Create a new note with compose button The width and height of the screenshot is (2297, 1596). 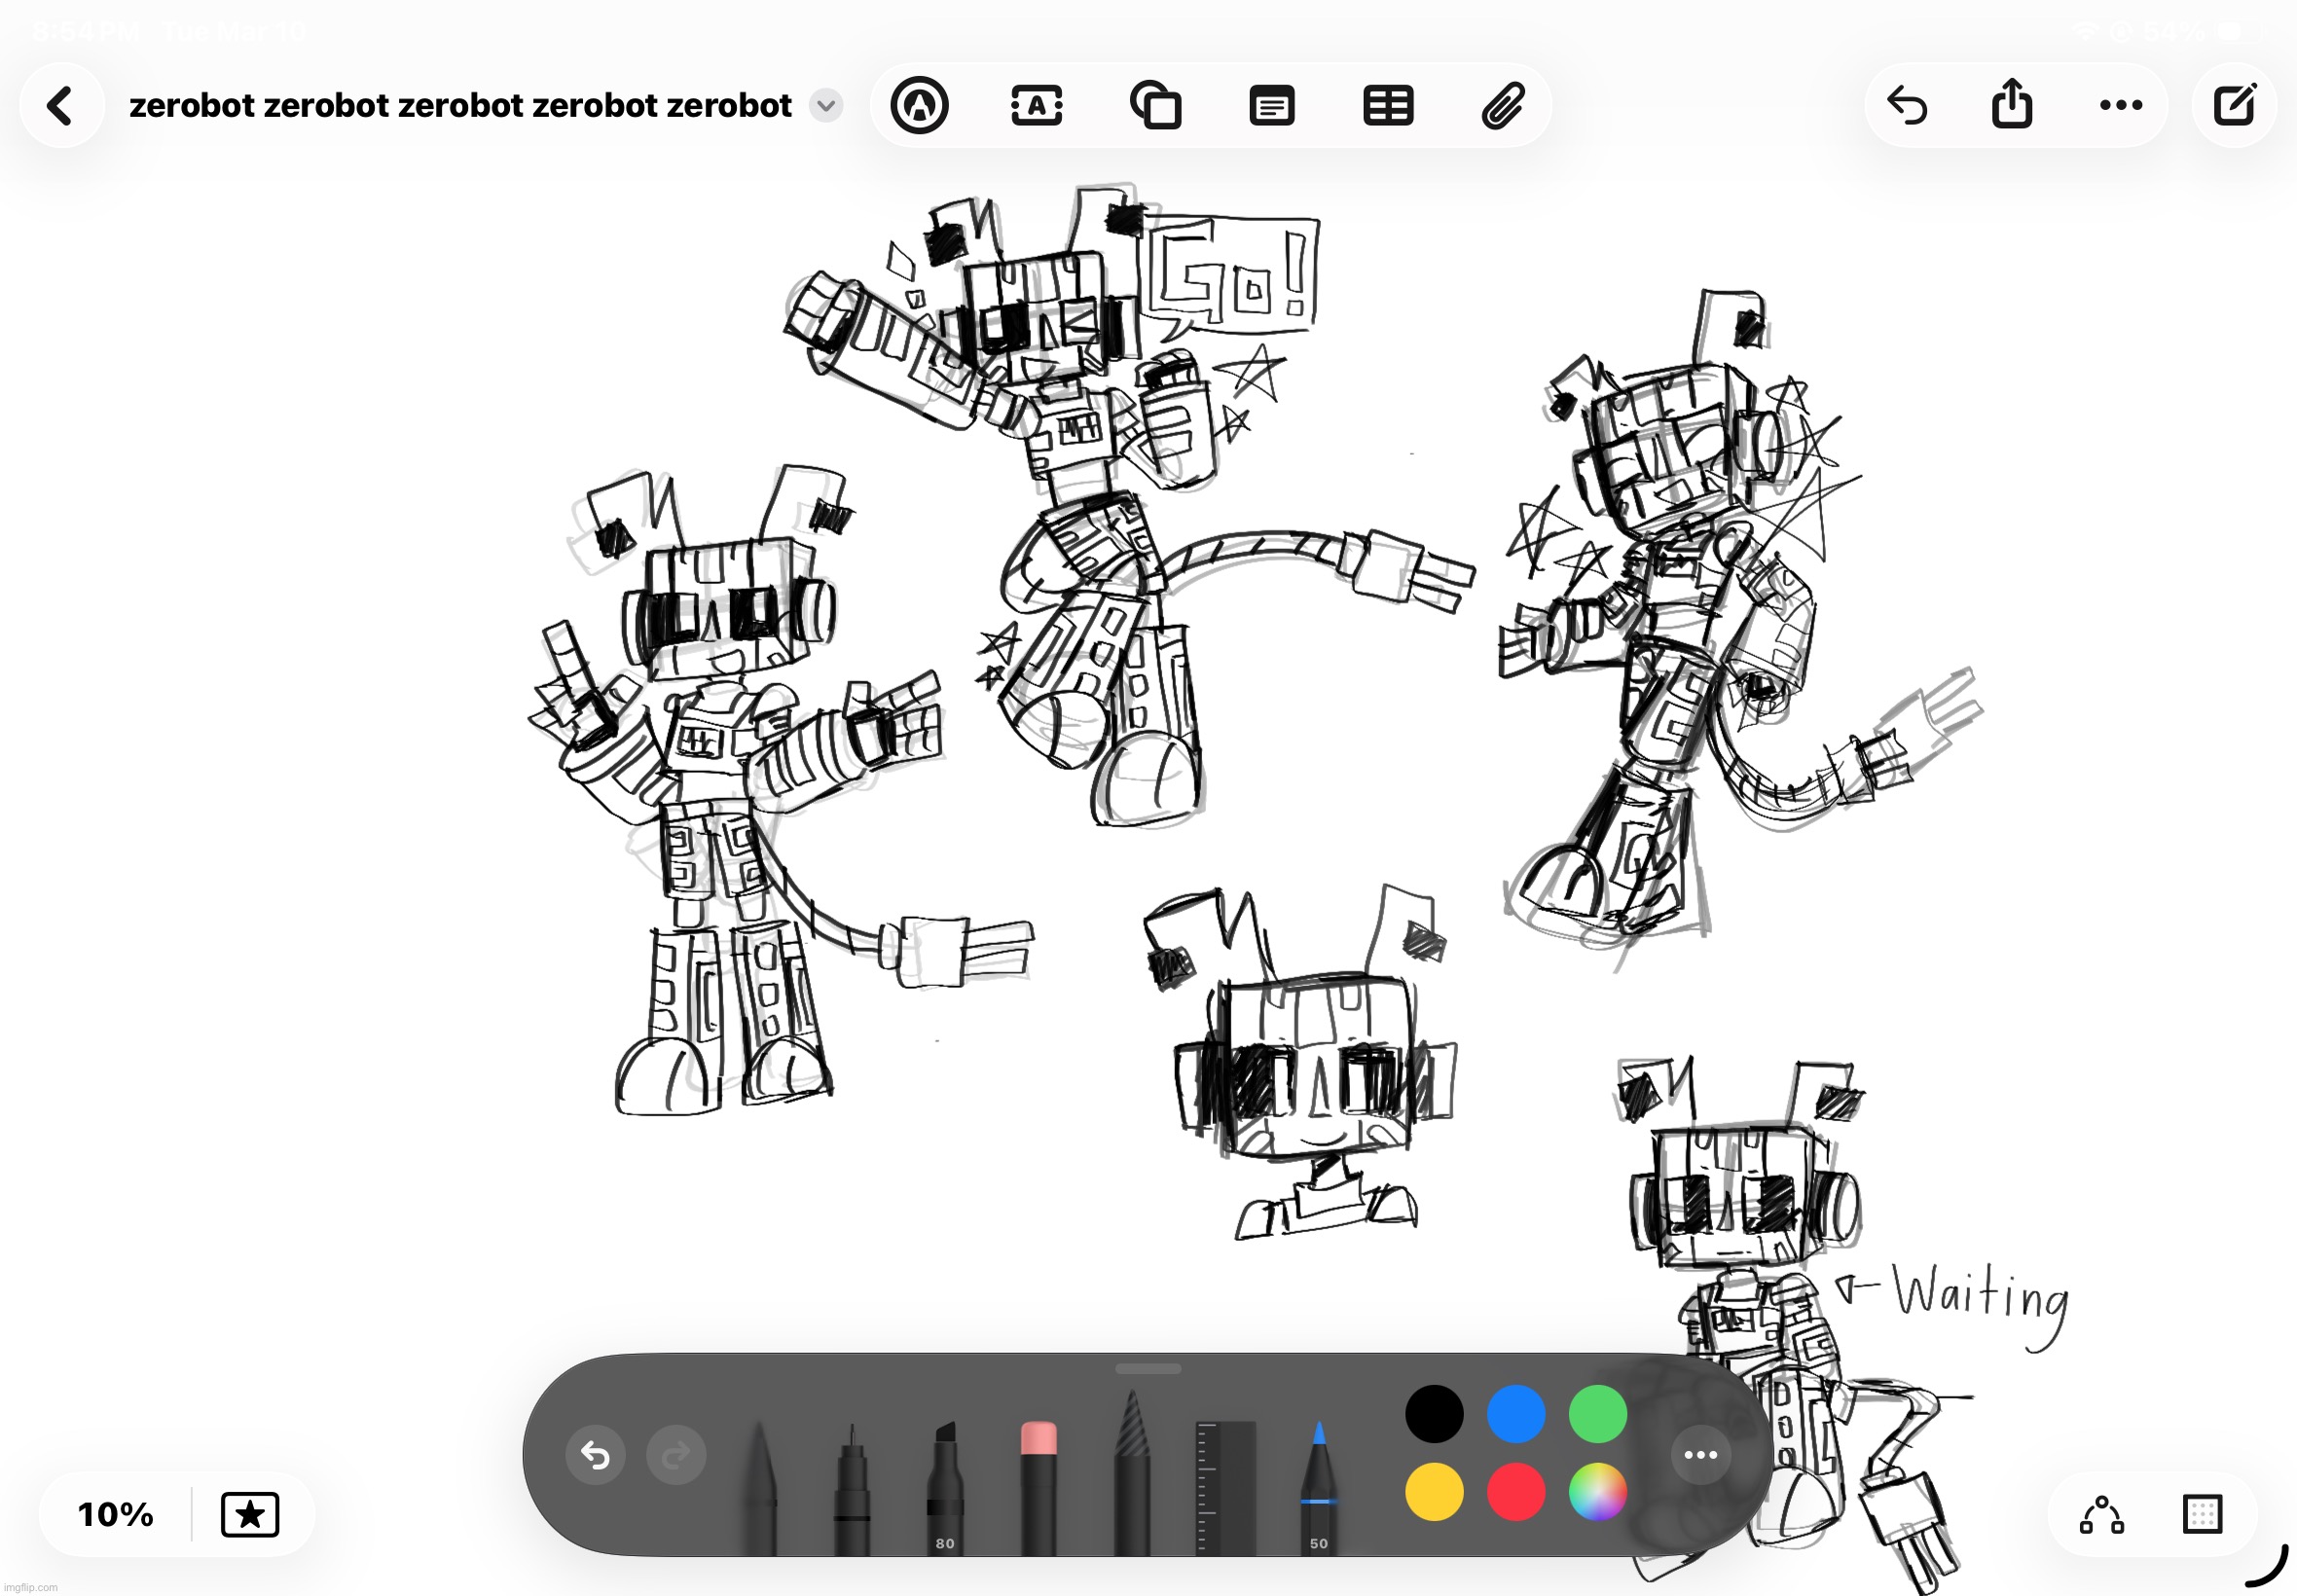(x=2234, y=105)
